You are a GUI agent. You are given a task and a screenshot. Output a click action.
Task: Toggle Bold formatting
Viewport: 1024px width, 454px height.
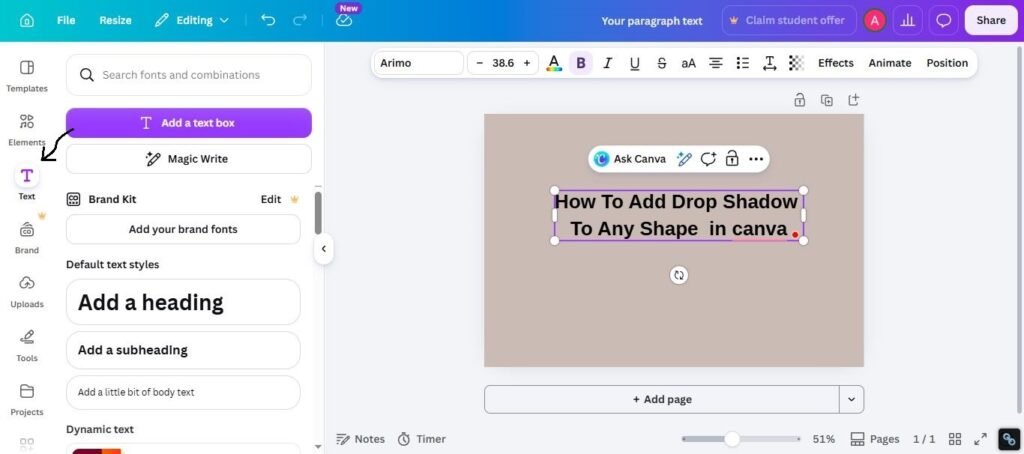coord(581,63)
